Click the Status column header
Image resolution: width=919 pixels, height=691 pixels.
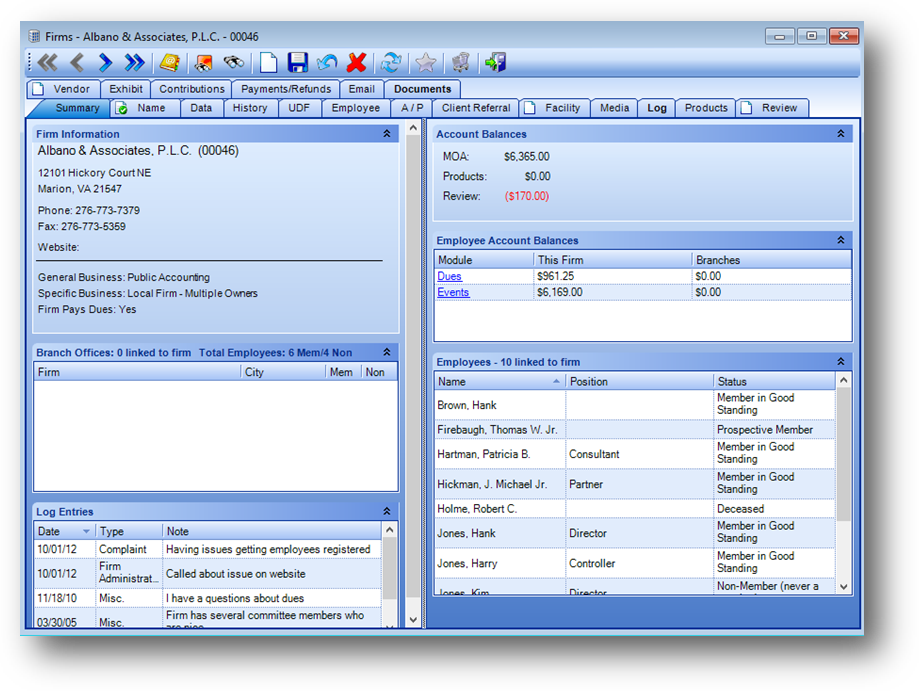tap(774, 382)
